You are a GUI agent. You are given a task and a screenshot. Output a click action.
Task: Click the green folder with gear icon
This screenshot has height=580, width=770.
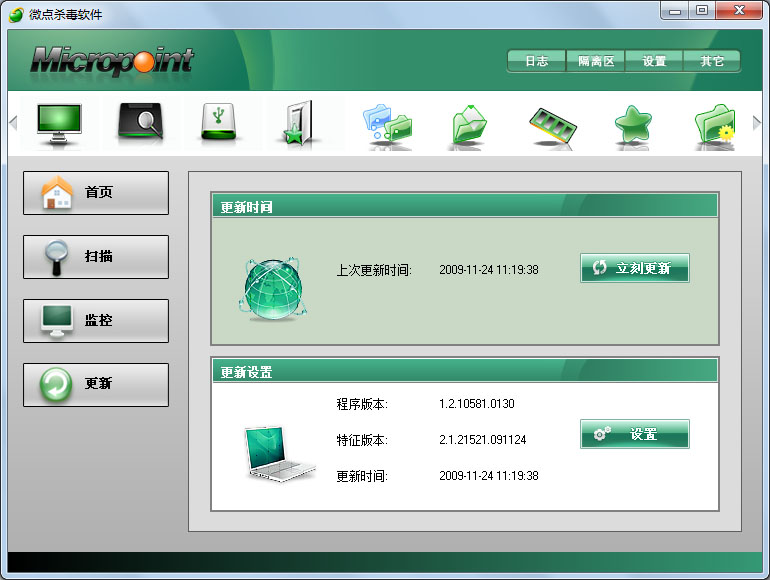pos(715,125)
